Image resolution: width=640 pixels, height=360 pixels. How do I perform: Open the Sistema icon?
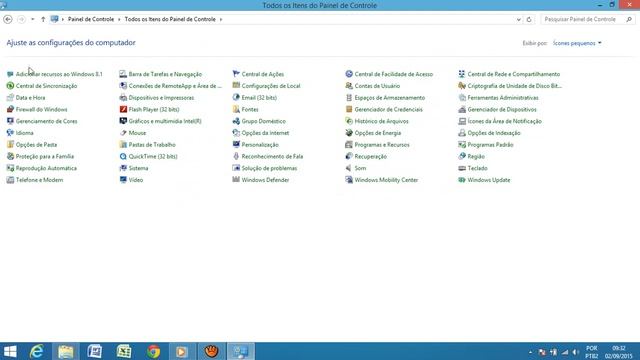pyautogui.click(x=123, y=168)
